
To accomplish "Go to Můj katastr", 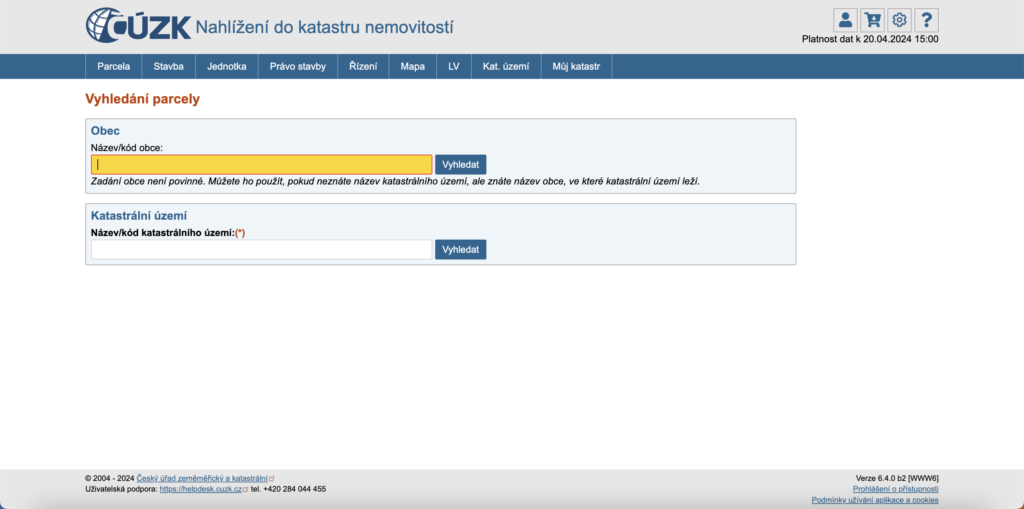I will [x=576, y=67].
